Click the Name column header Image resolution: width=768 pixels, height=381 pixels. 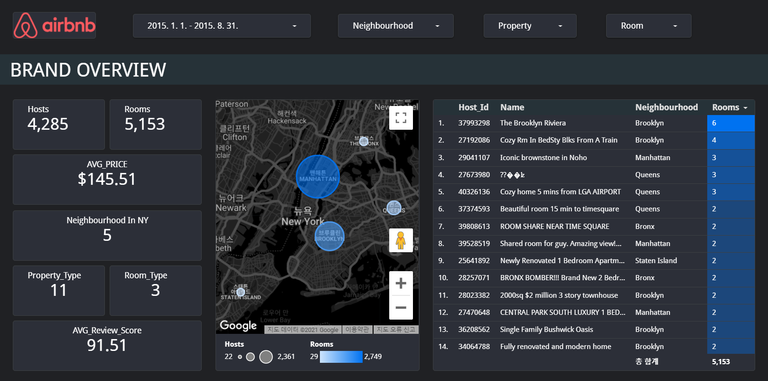512,107
